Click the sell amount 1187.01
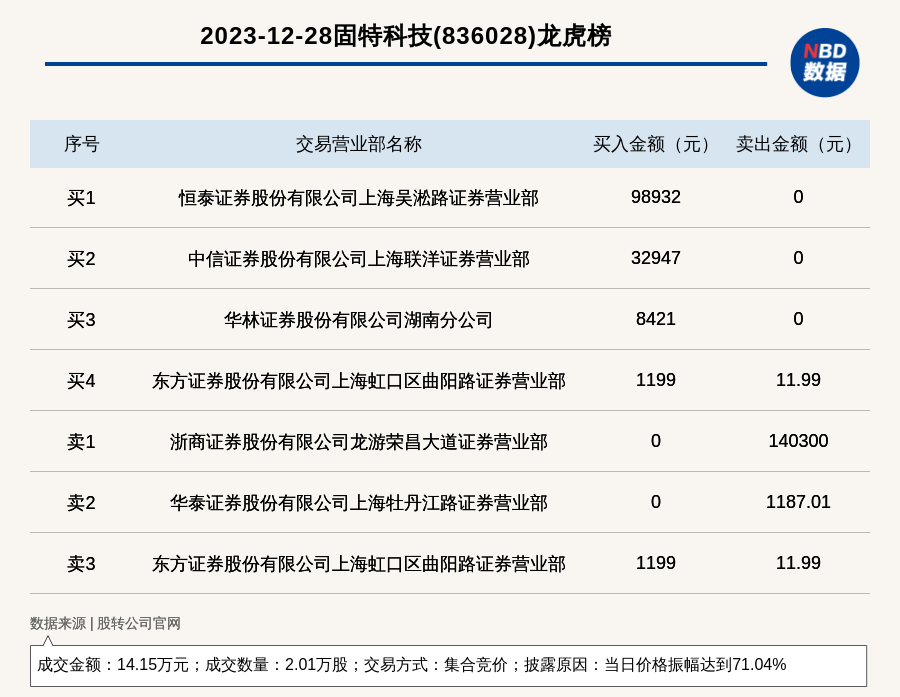This screenshot has height=697, width=900. tap(798, 501)
